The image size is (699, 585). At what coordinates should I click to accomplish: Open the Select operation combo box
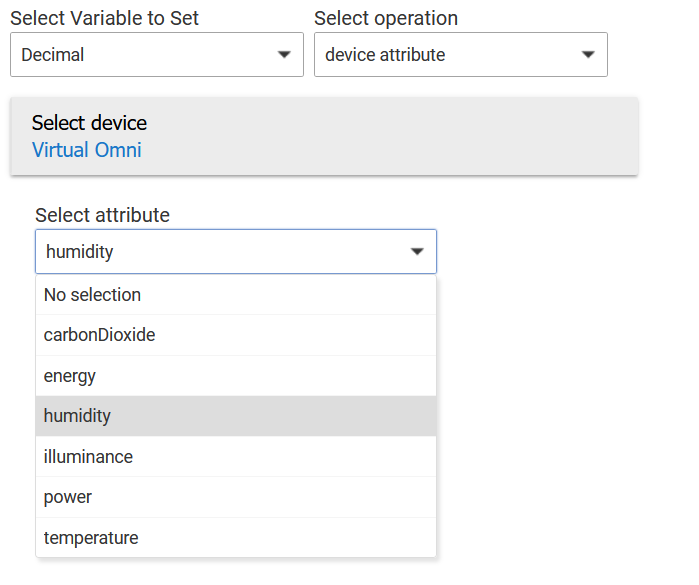tap(460, 55)
